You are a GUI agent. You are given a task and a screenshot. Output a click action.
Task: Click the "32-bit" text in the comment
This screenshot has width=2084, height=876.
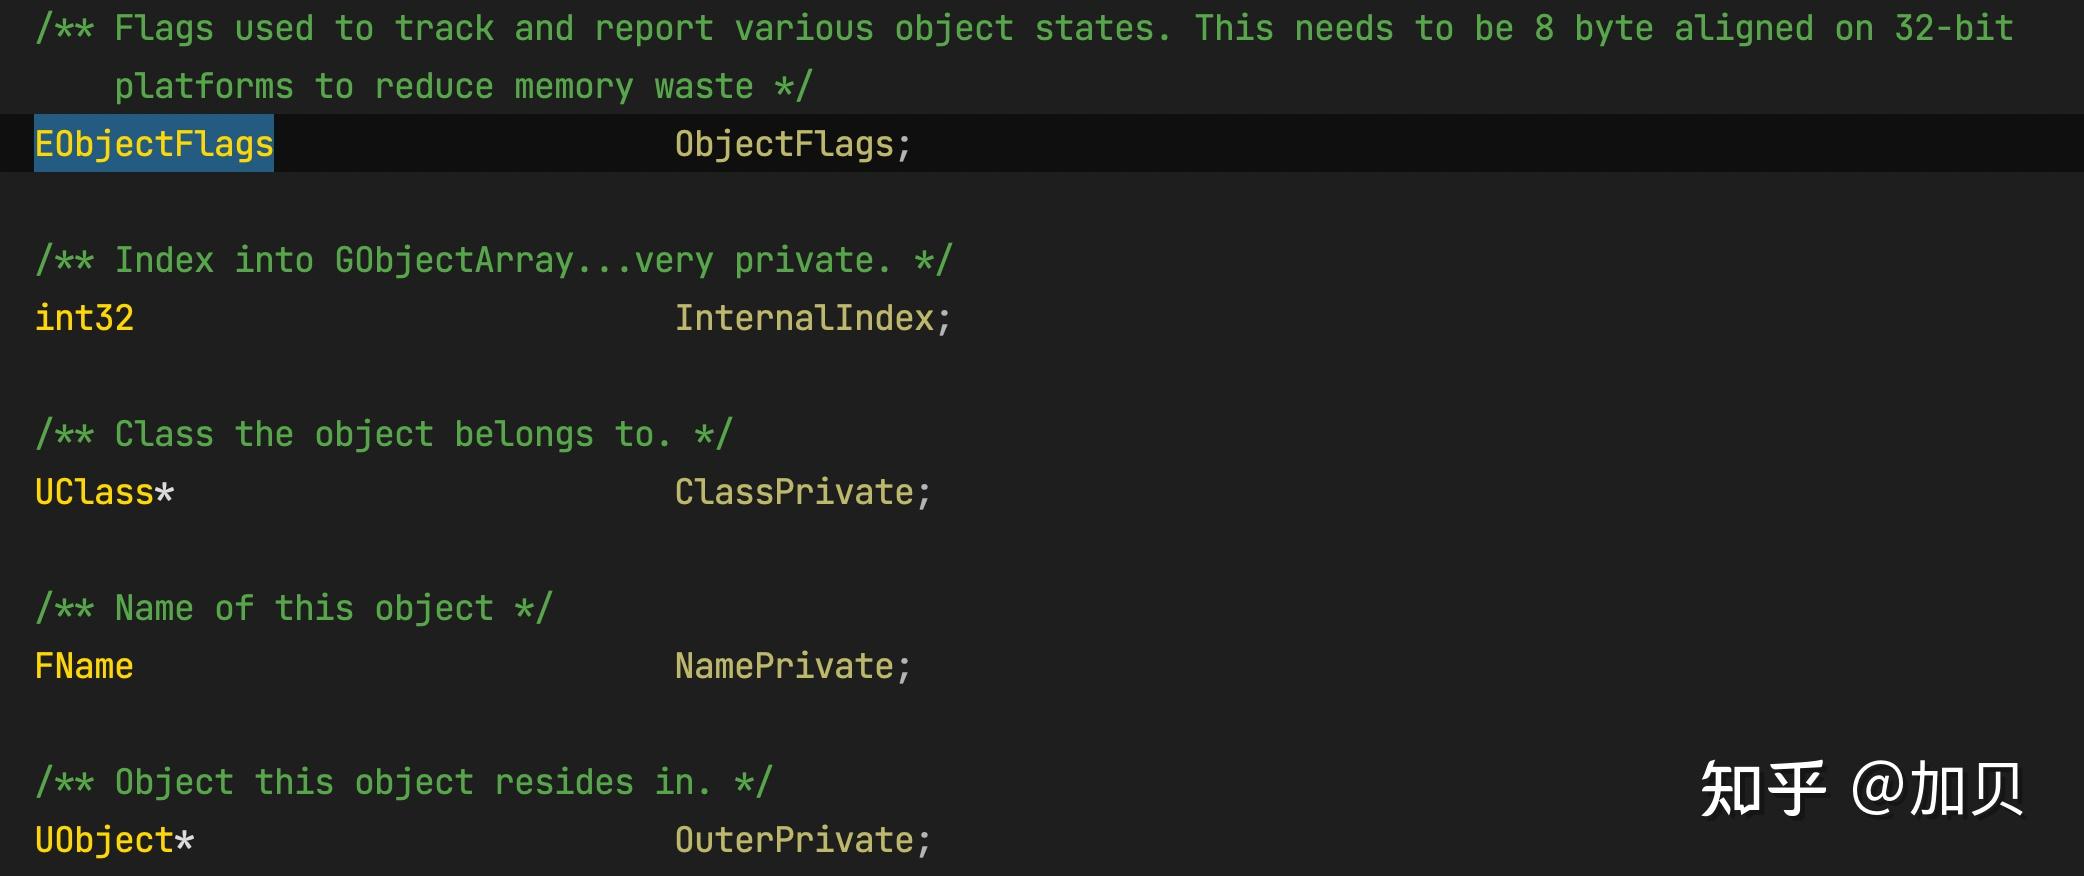click(x=1953, y=28)
